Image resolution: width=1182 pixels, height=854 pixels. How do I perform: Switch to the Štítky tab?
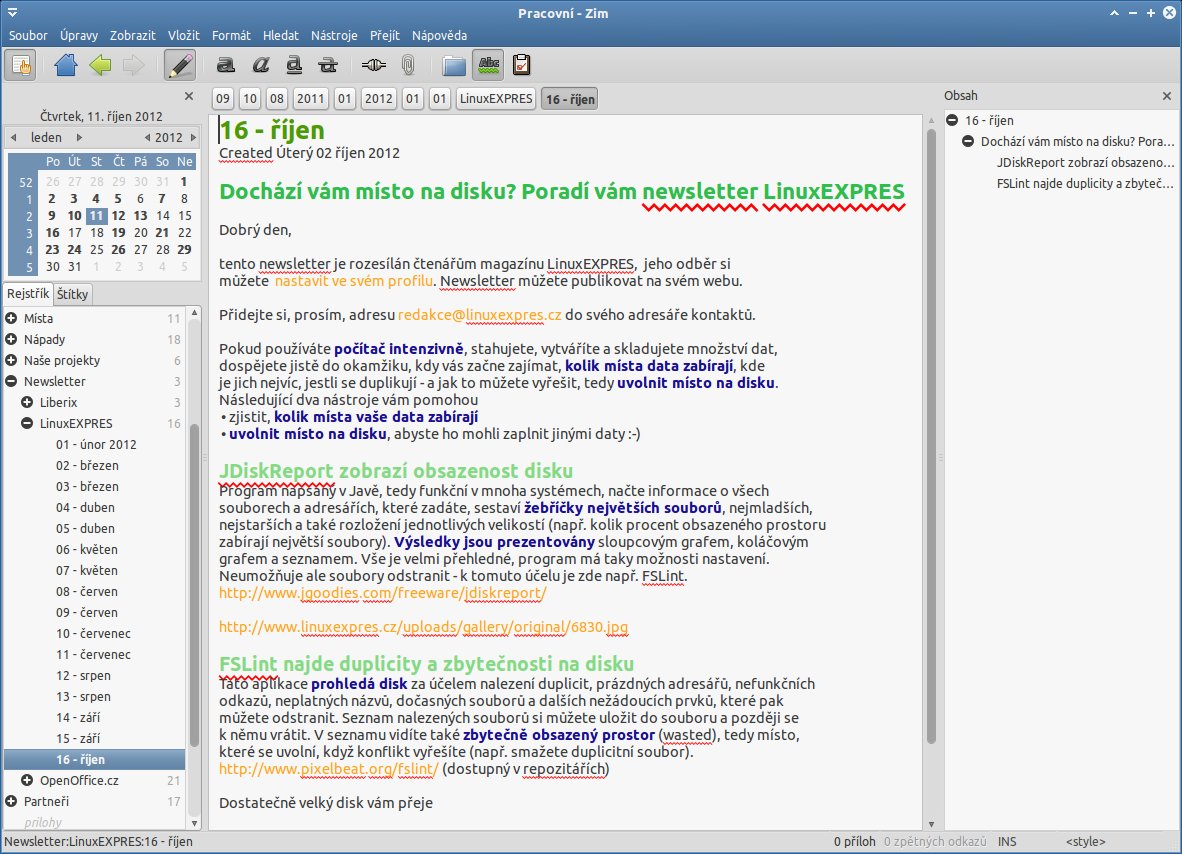pyautogui.click(x=72, y=294)
